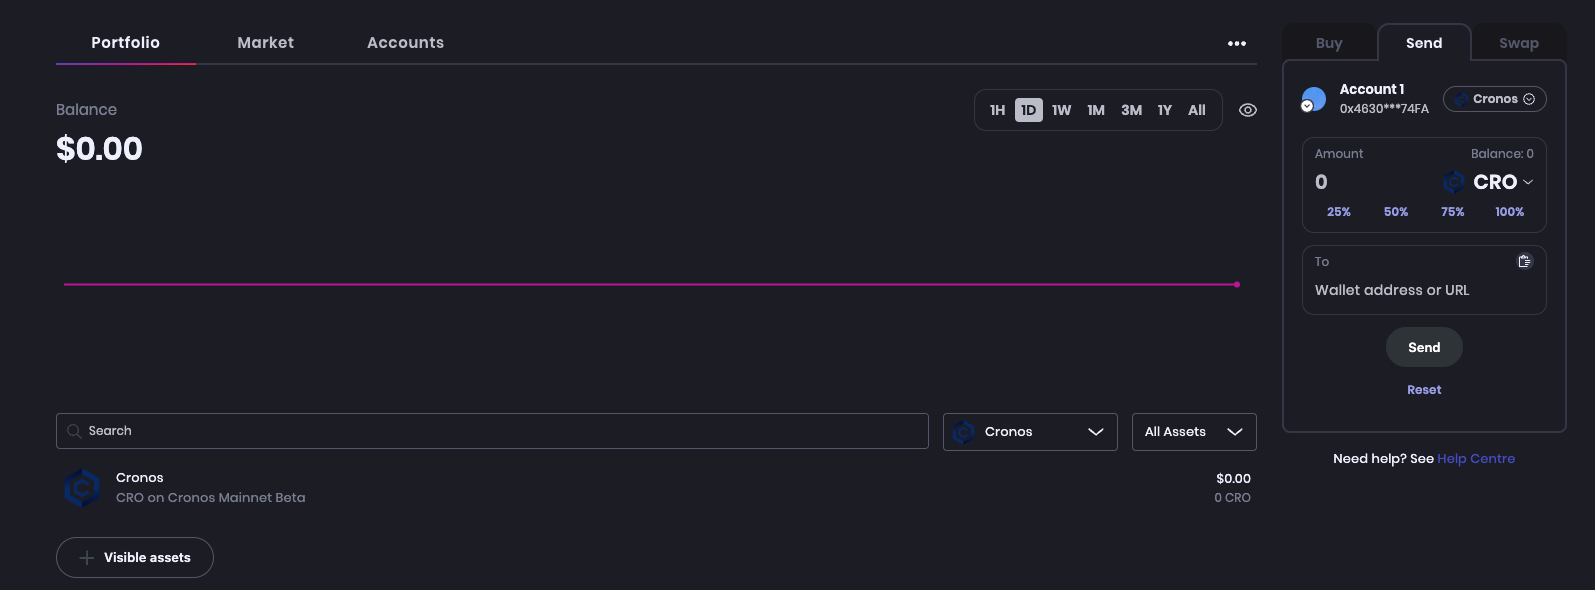
Task: Click the CRO token logo in Amount
Action: point(1454,182)
